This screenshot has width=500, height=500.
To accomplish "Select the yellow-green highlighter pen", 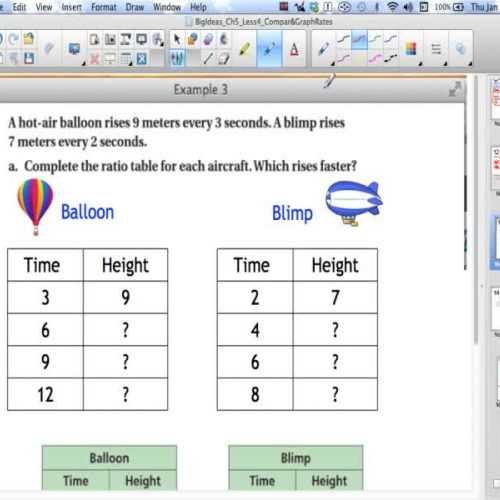I will point(245,49).
